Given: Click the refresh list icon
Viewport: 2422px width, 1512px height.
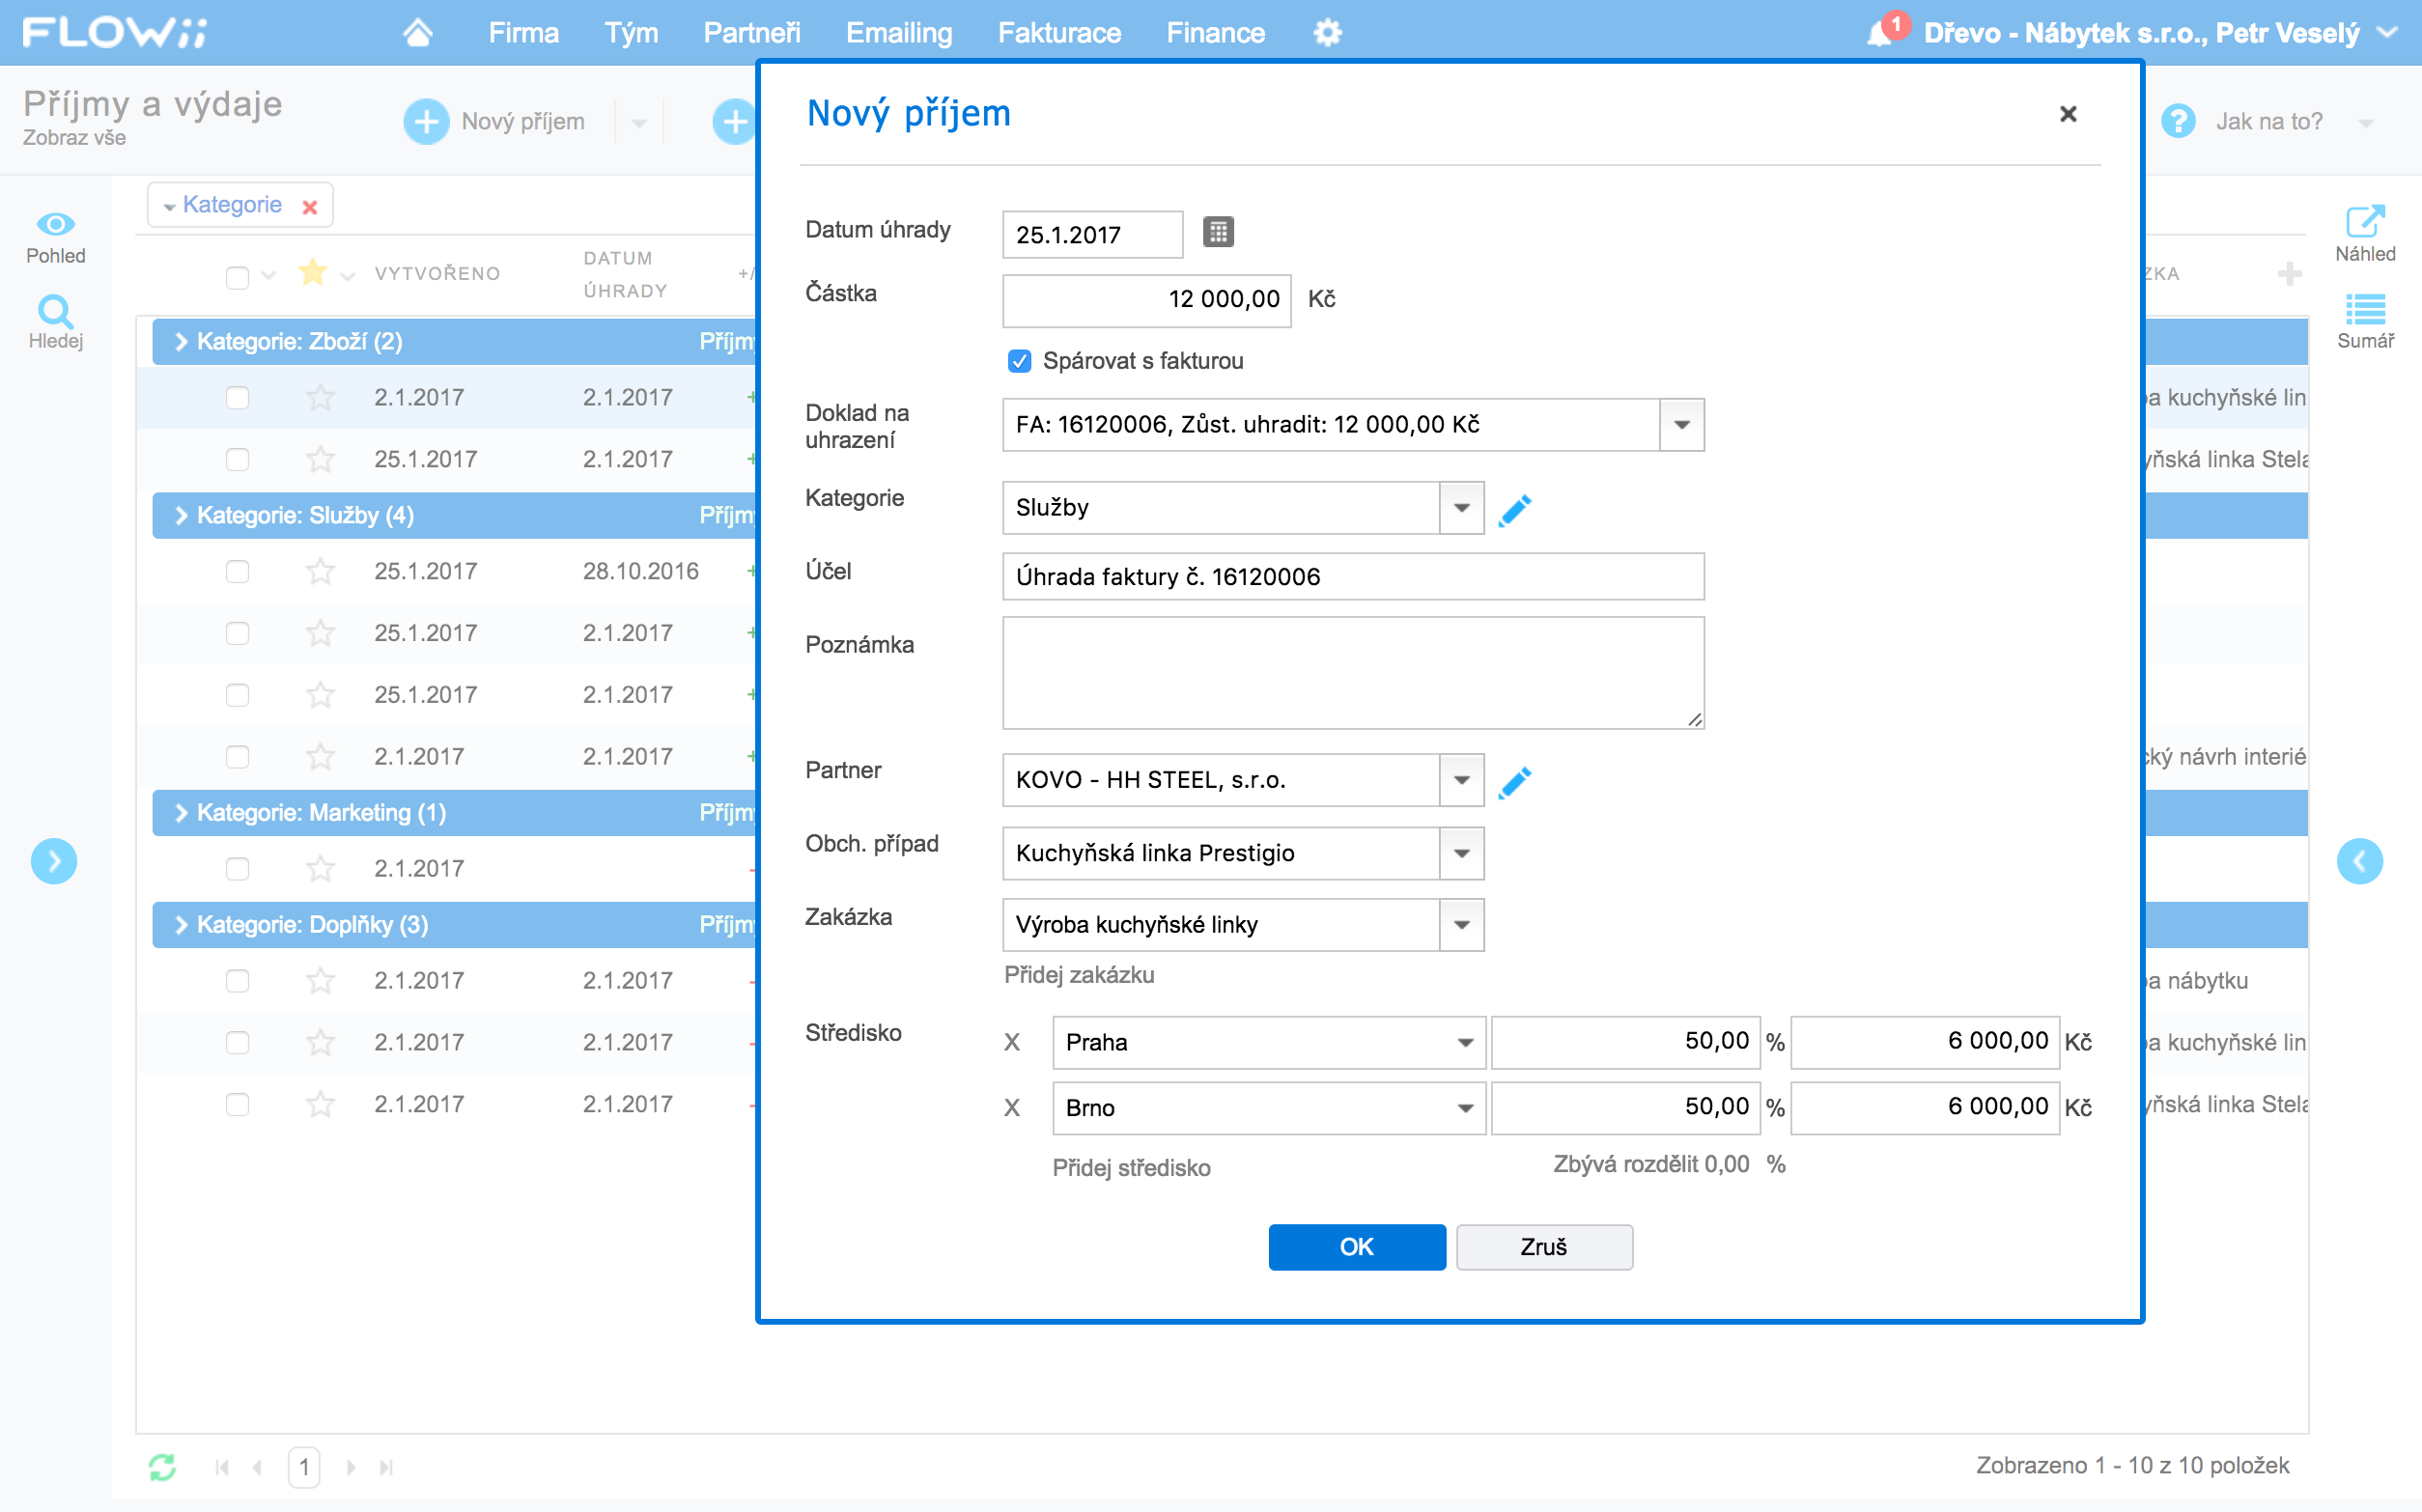Looking at the screenshot, I should pos(162,1466).
